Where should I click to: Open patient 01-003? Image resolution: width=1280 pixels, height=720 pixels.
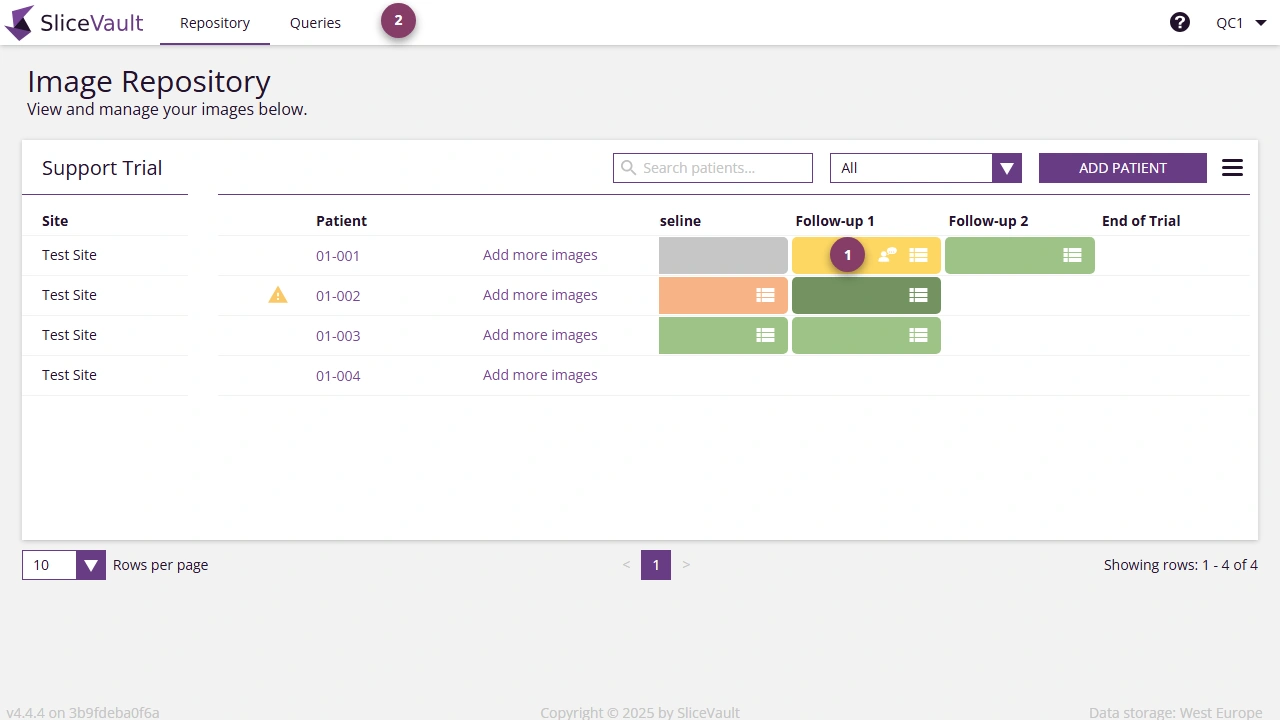tap(338, 336)
